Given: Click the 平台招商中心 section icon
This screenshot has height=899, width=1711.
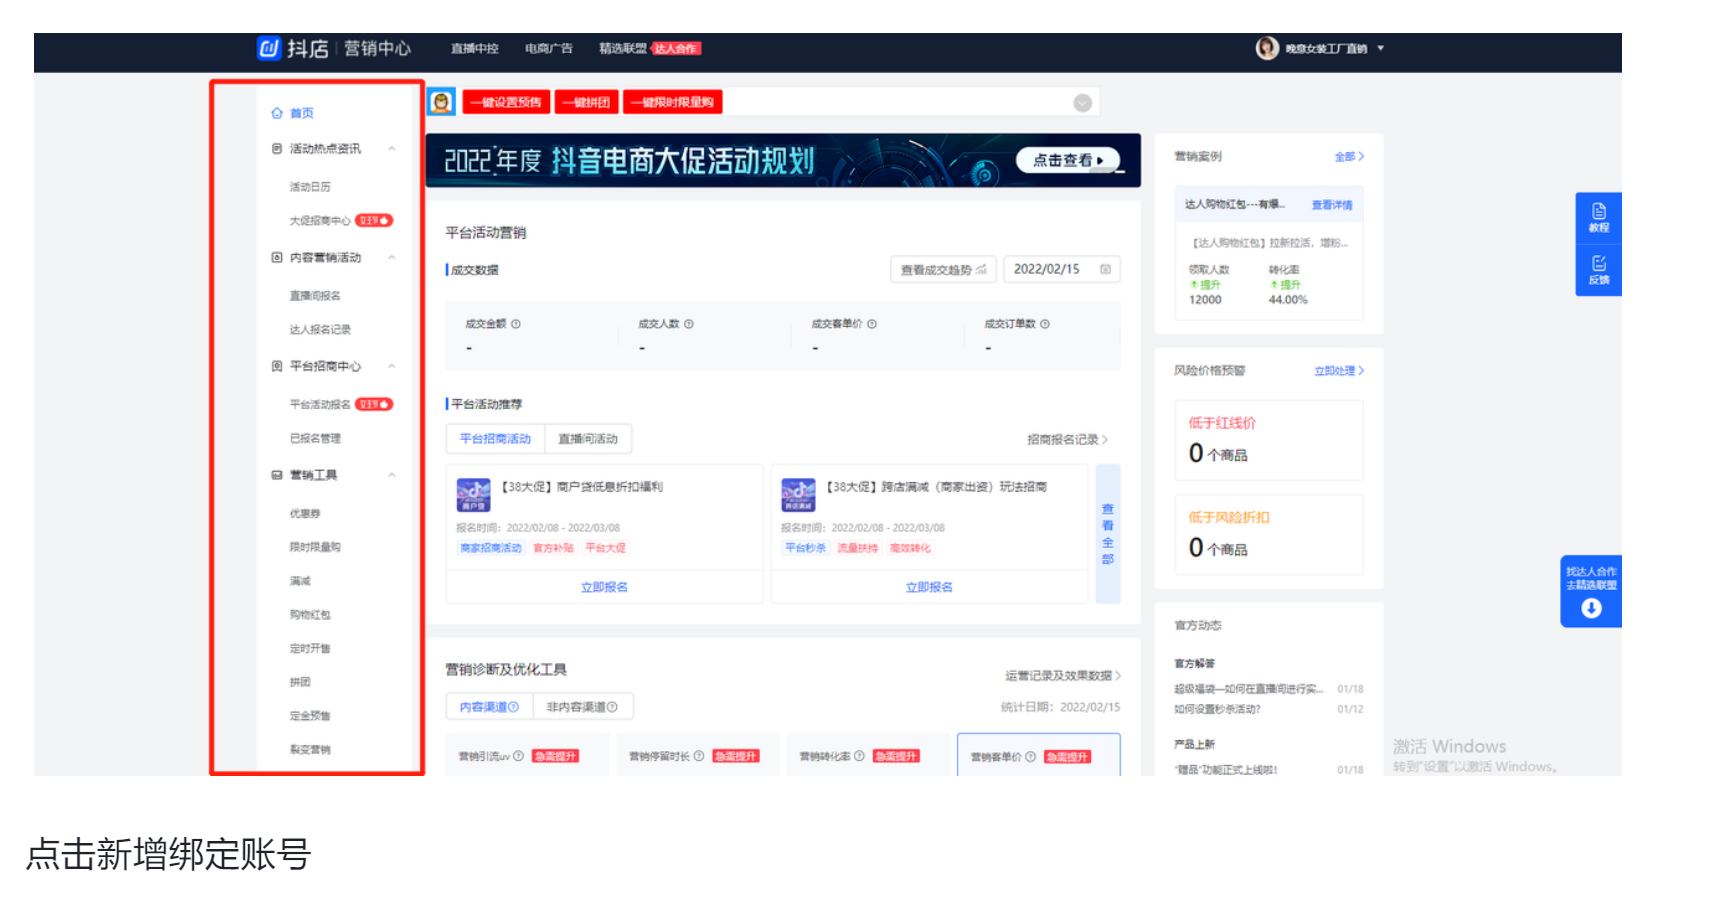Looking at the screenshot, I should [277, 366].
